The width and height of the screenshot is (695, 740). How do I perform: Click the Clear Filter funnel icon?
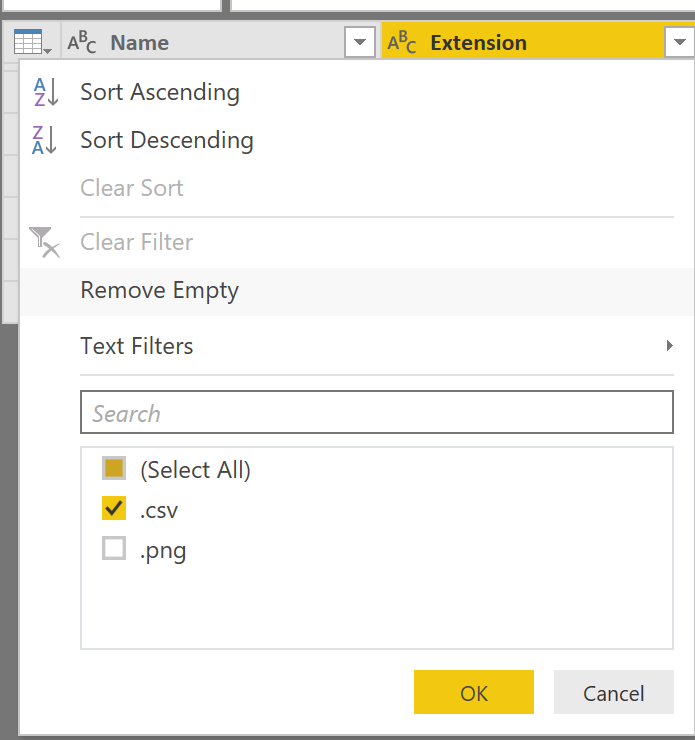pos(44,242)
